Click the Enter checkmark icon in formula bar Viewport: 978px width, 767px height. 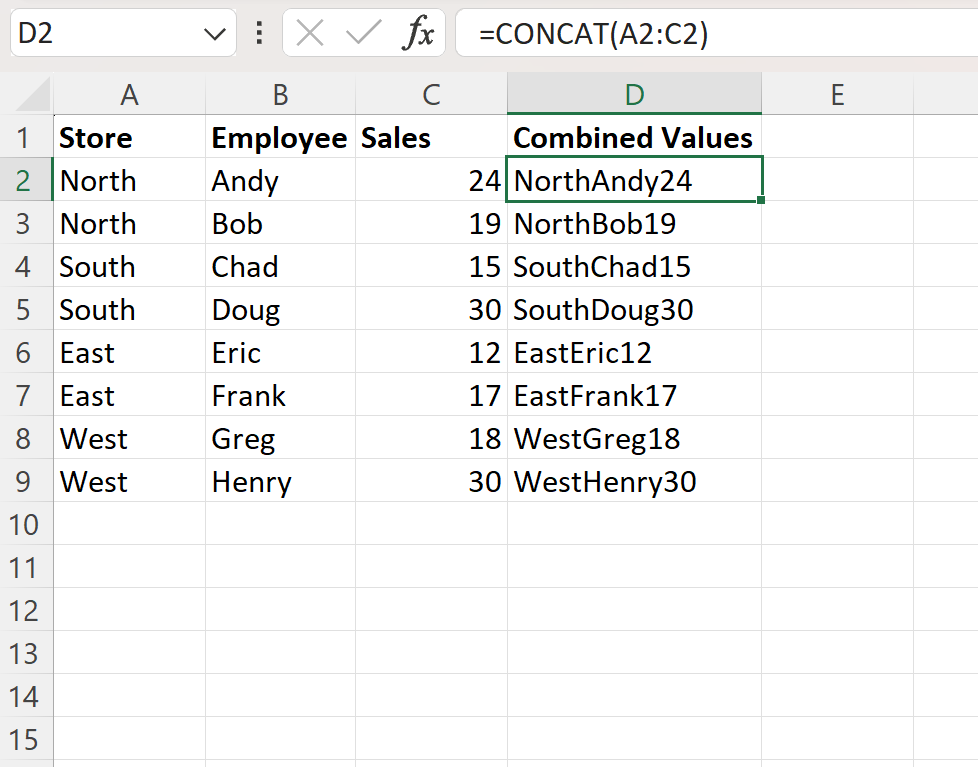click(x=359, y=32)
